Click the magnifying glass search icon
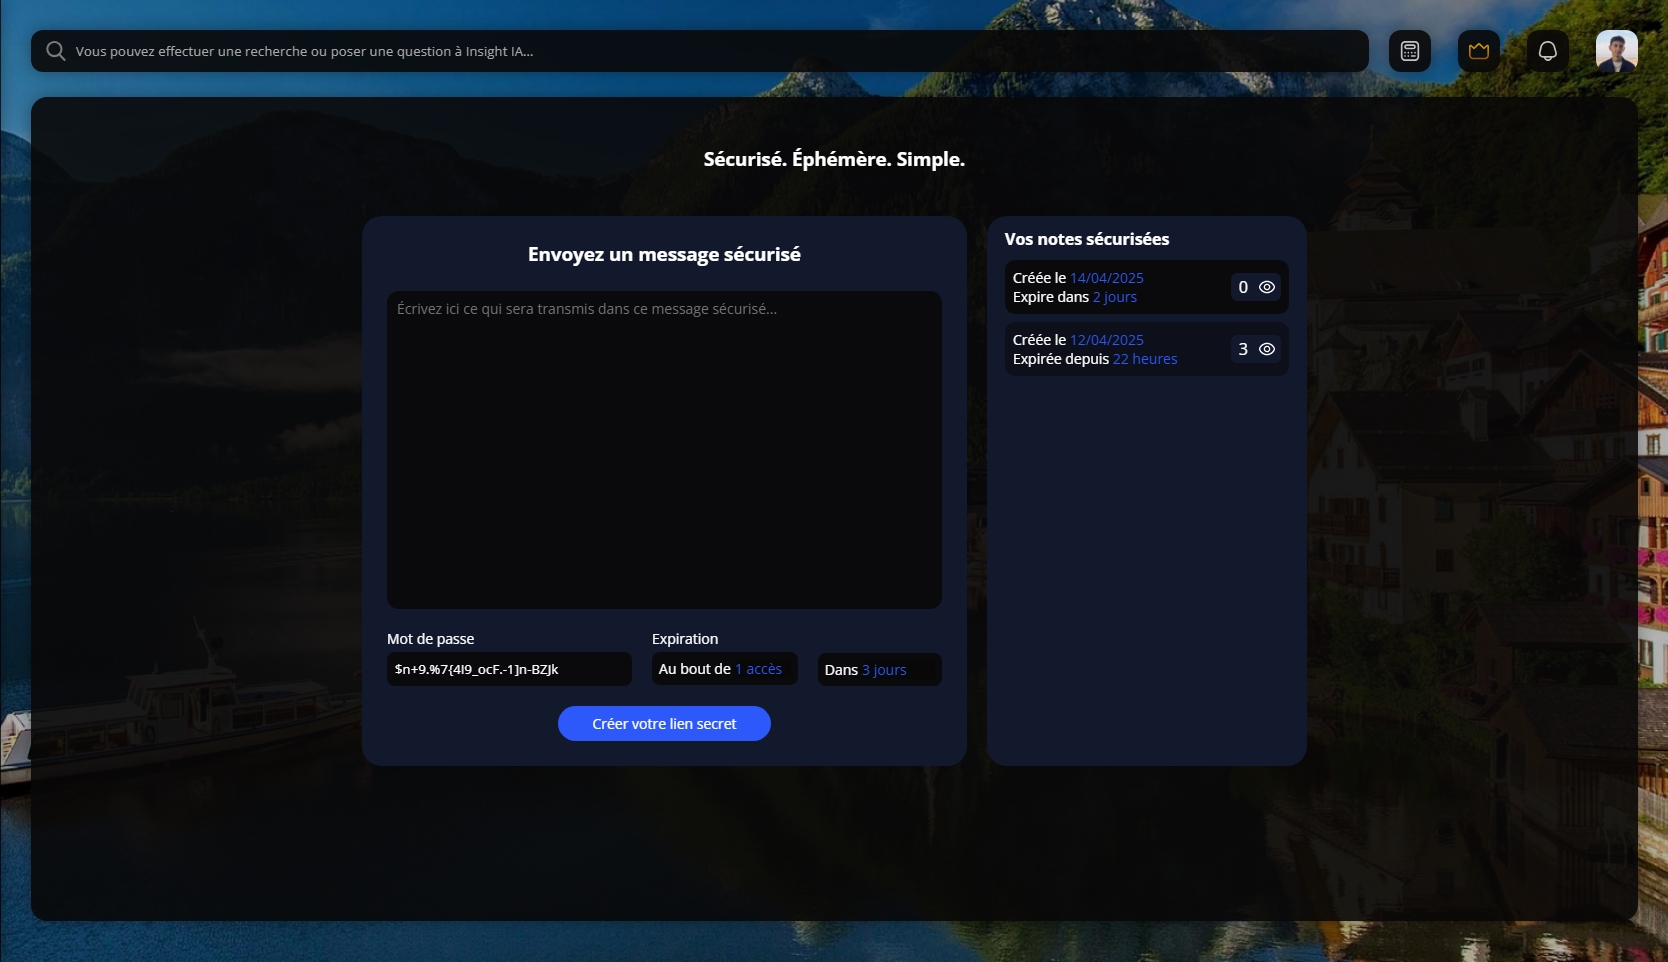This screenshot has width=1668, height=962. pyautogui.click(x=56, y=51)
